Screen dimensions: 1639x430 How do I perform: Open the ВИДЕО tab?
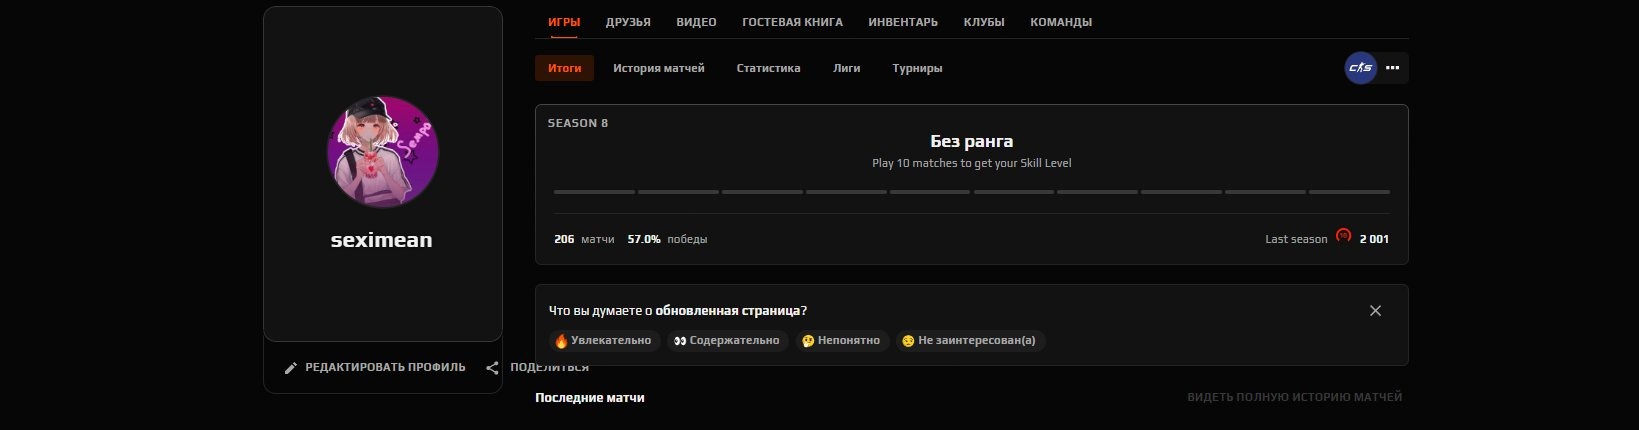pos(696,22)
